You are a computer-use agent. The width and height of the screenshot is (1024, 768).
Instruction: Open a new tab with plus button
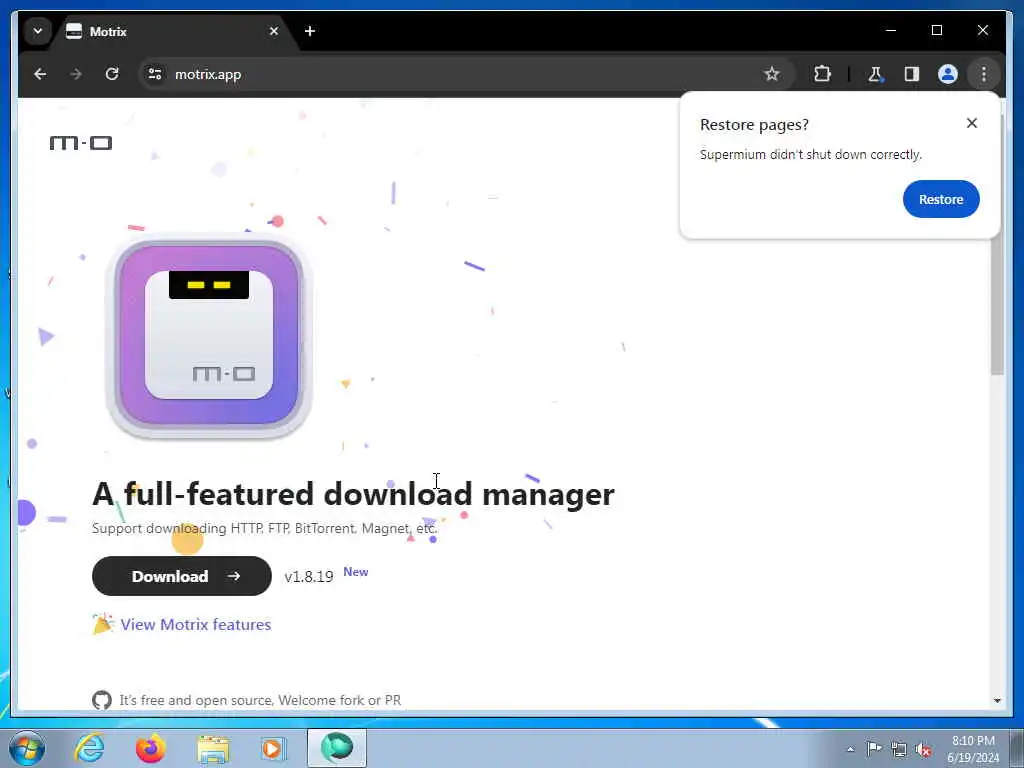tap(310, 31)
